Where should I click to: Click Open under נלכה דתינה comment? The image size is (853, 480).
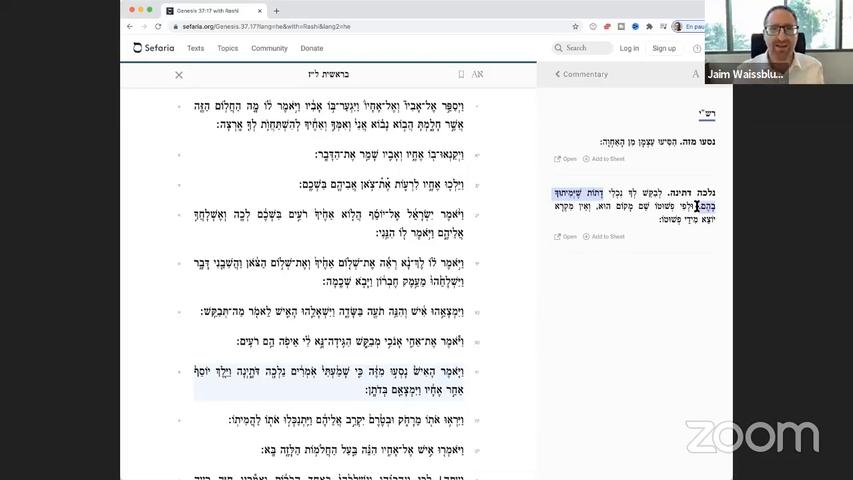(565, 237)
